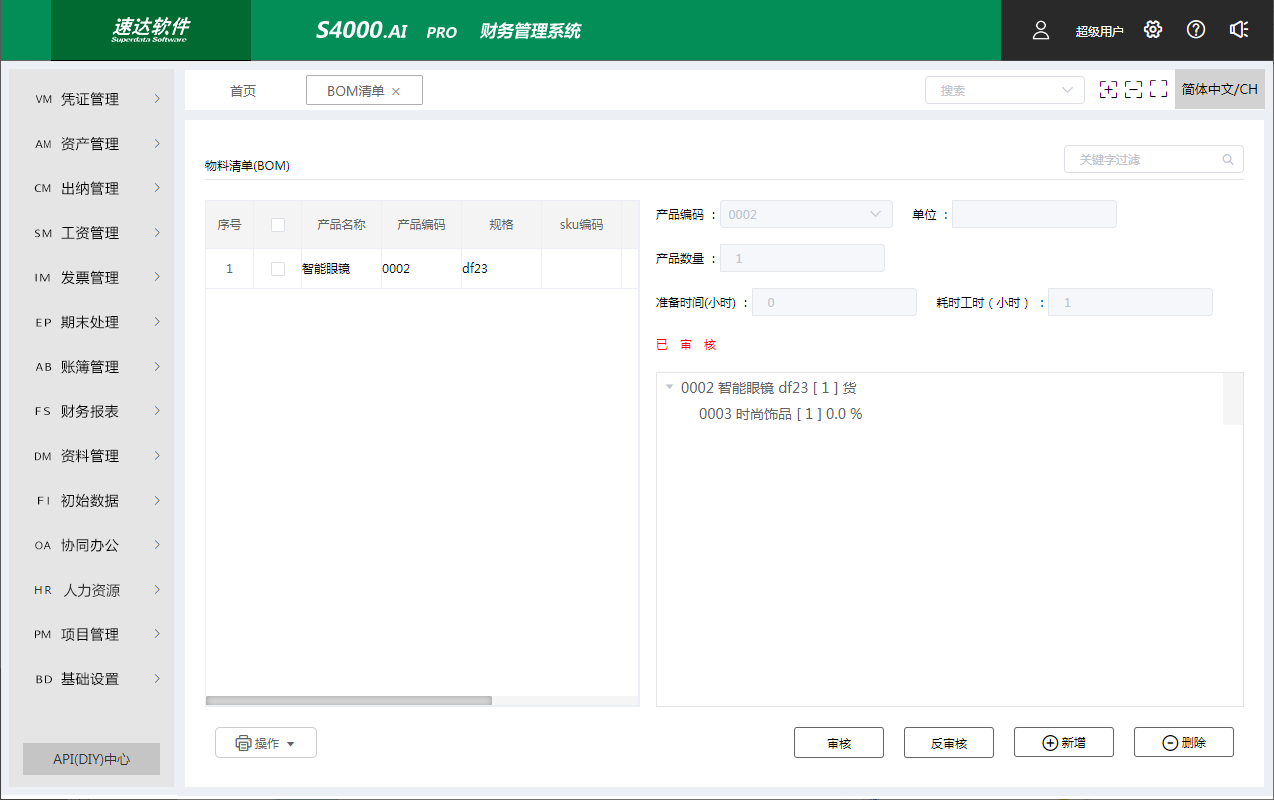Toggle the select-all checkbox in table header
The width and height of the screenshot is (1274, 800).
point(278,225)
